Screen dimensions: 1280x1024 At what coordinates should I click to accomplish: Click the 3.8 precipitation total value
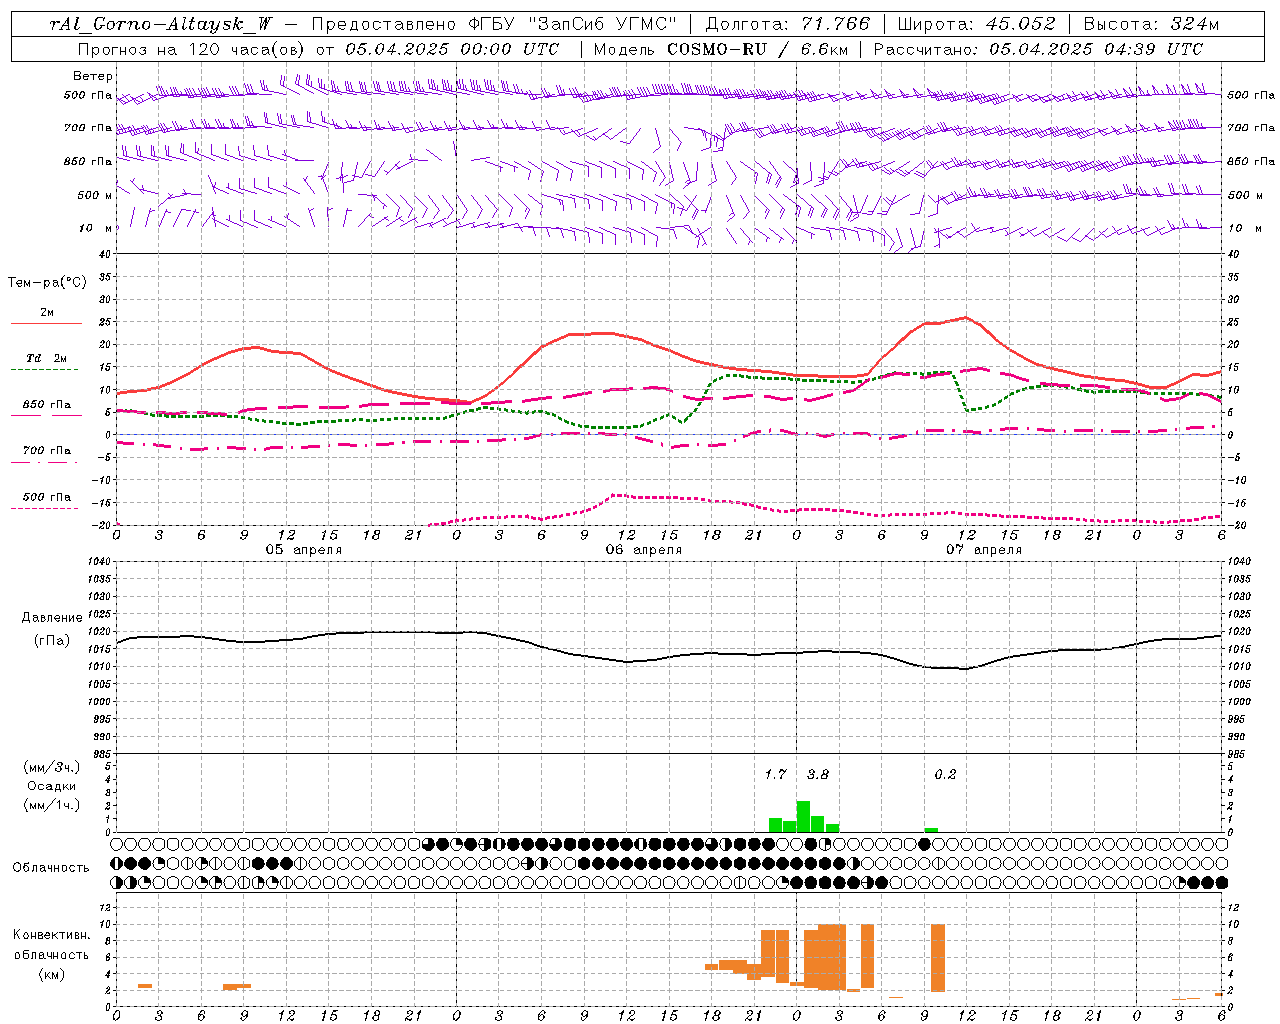tap(817, 774)
